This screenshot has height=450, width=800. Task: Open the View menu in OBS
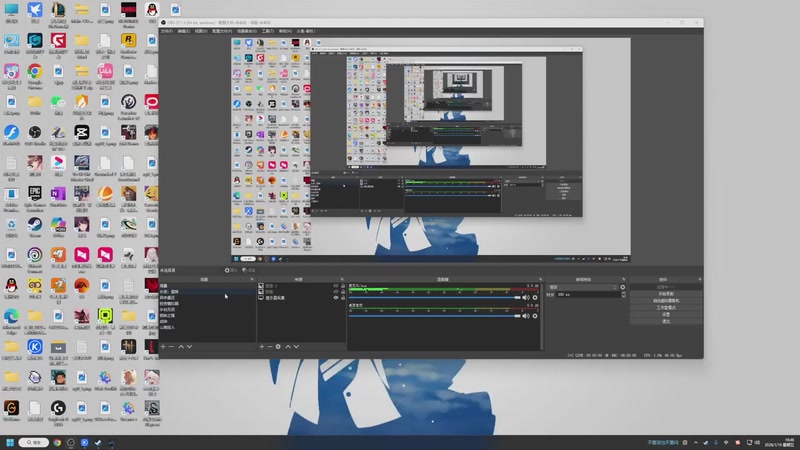pyautogui.click(x=201, y=31)
